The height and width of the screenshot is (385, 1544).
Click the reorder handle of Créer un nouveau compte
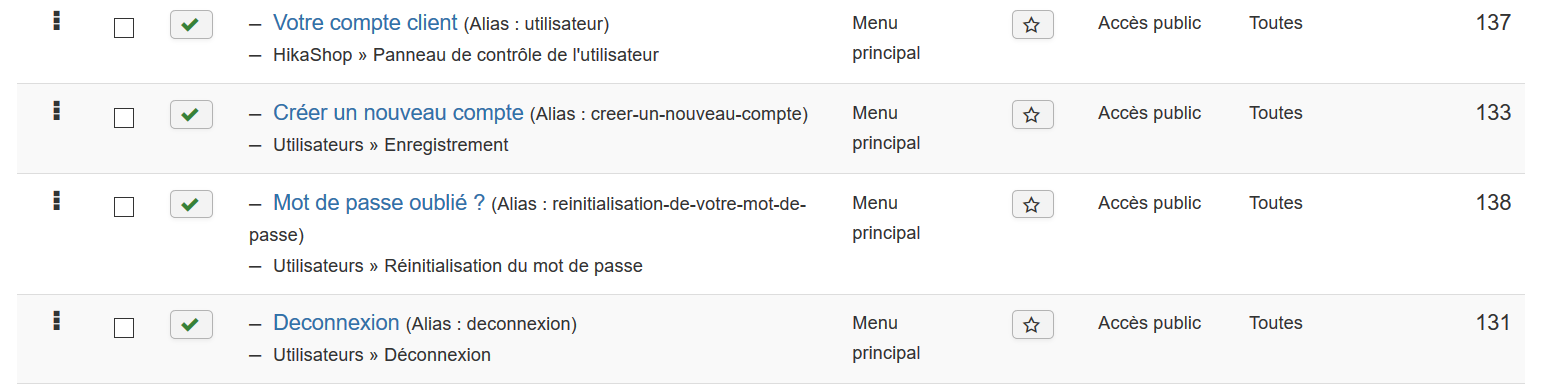tap(57, 111)
